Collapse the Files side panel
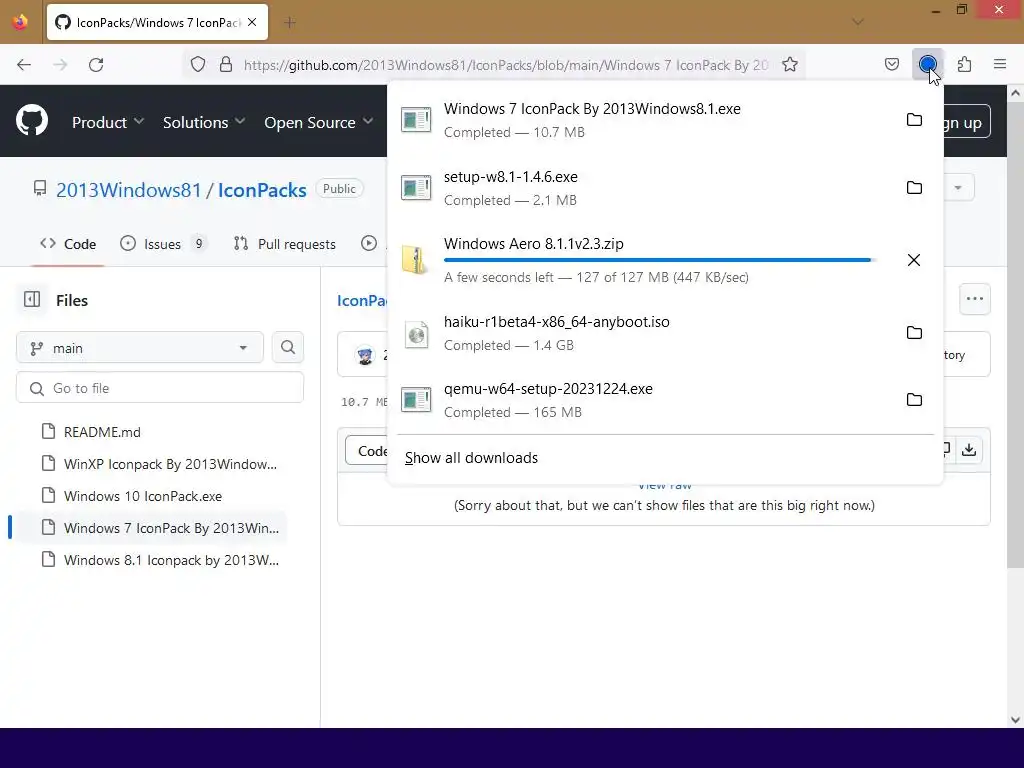The image size is (1024, 768). tap(32, 299)
